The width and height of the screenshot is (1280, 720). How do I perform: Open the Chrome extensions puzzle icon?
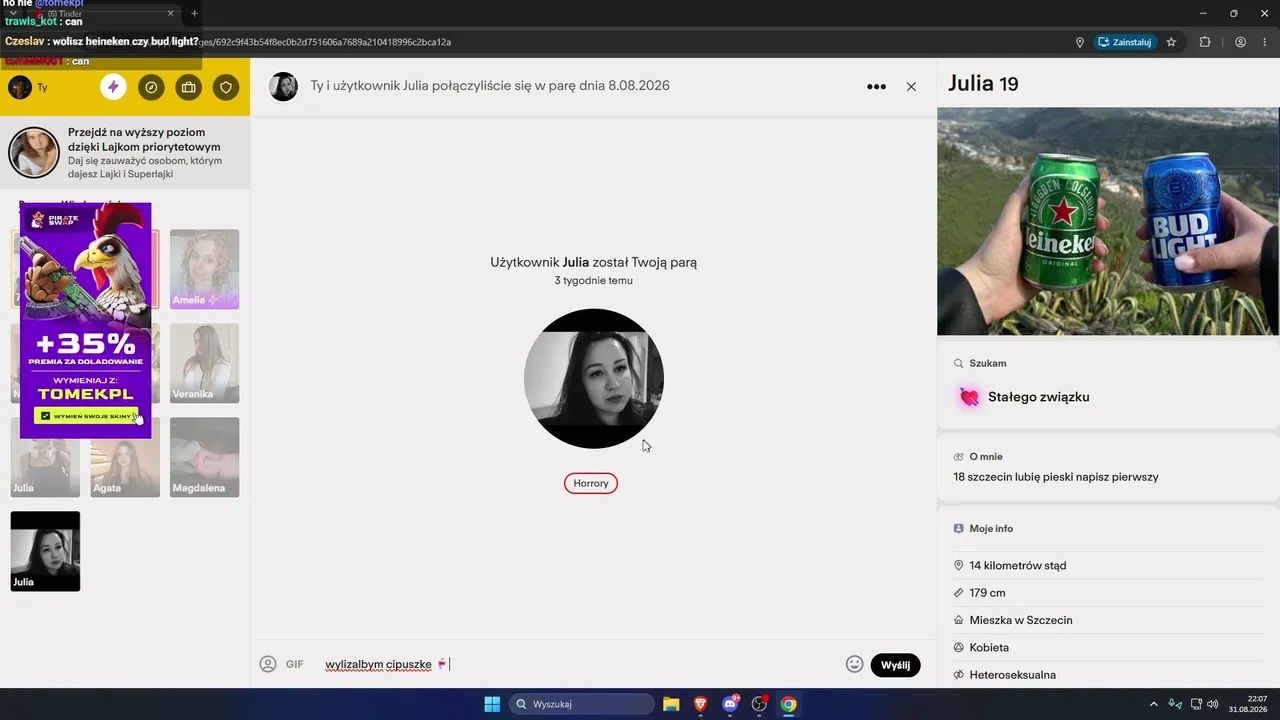pyautogui.click(x=1205, y=42)
